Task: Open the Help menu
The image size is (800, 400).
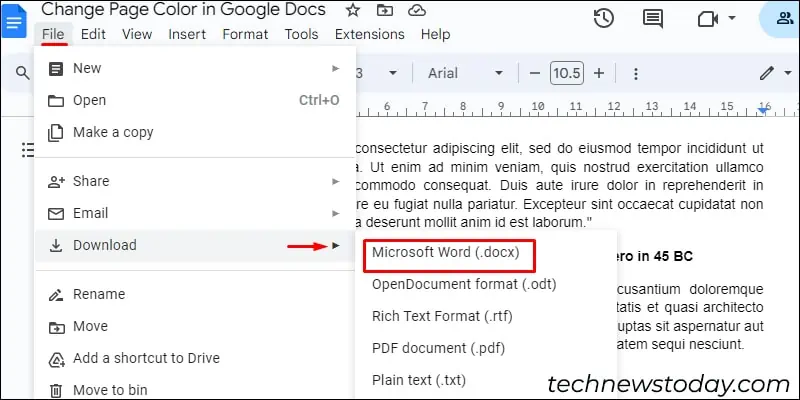Action: pos(436,34)
